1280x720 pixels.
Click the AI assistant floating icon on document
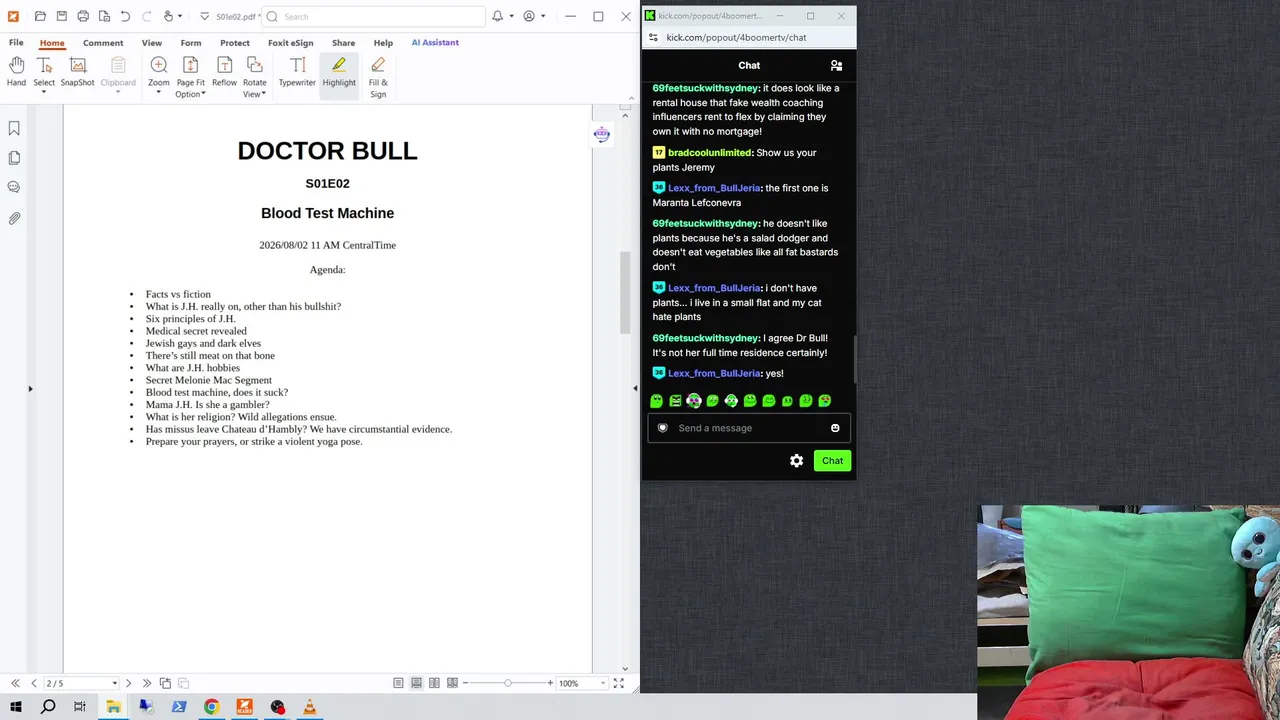click(x=602, y=135)
